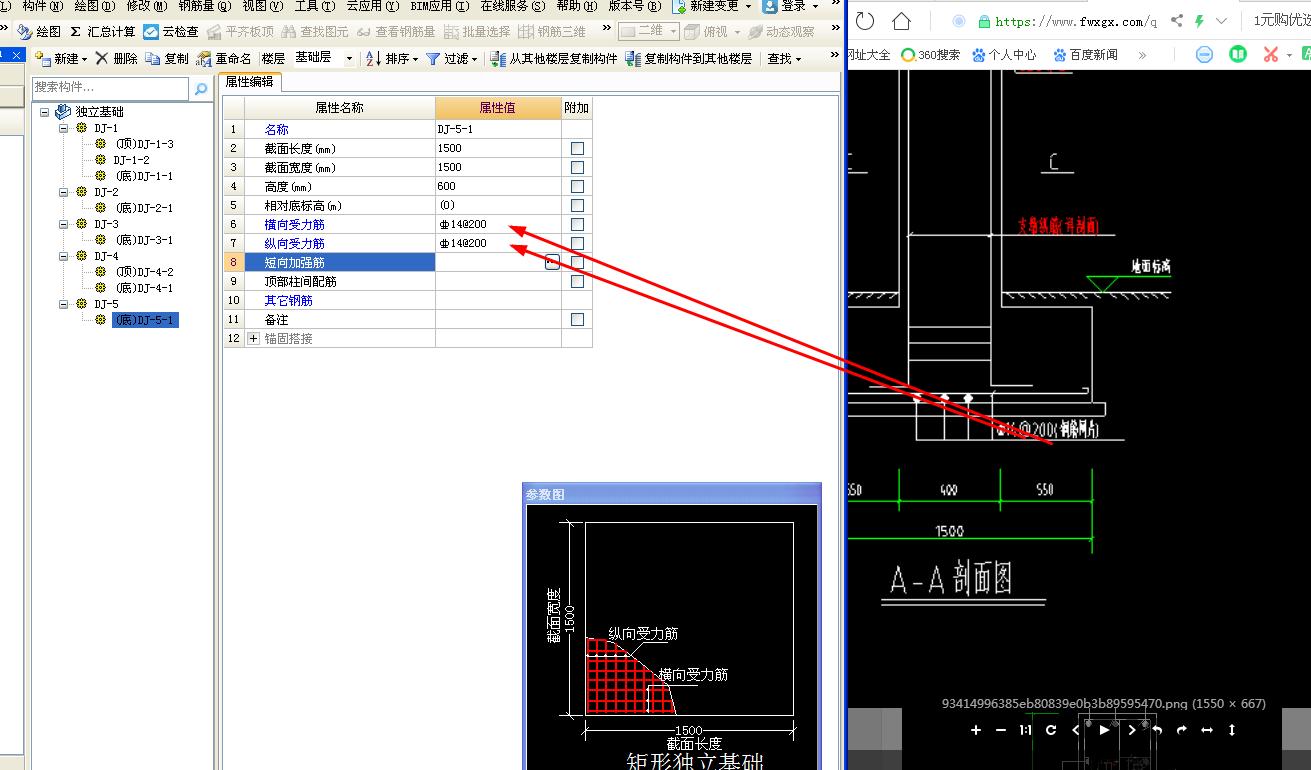The image size is (1311, 770).
Task: Click the component search magnifier icon
Action: click(x=201, y=89)
